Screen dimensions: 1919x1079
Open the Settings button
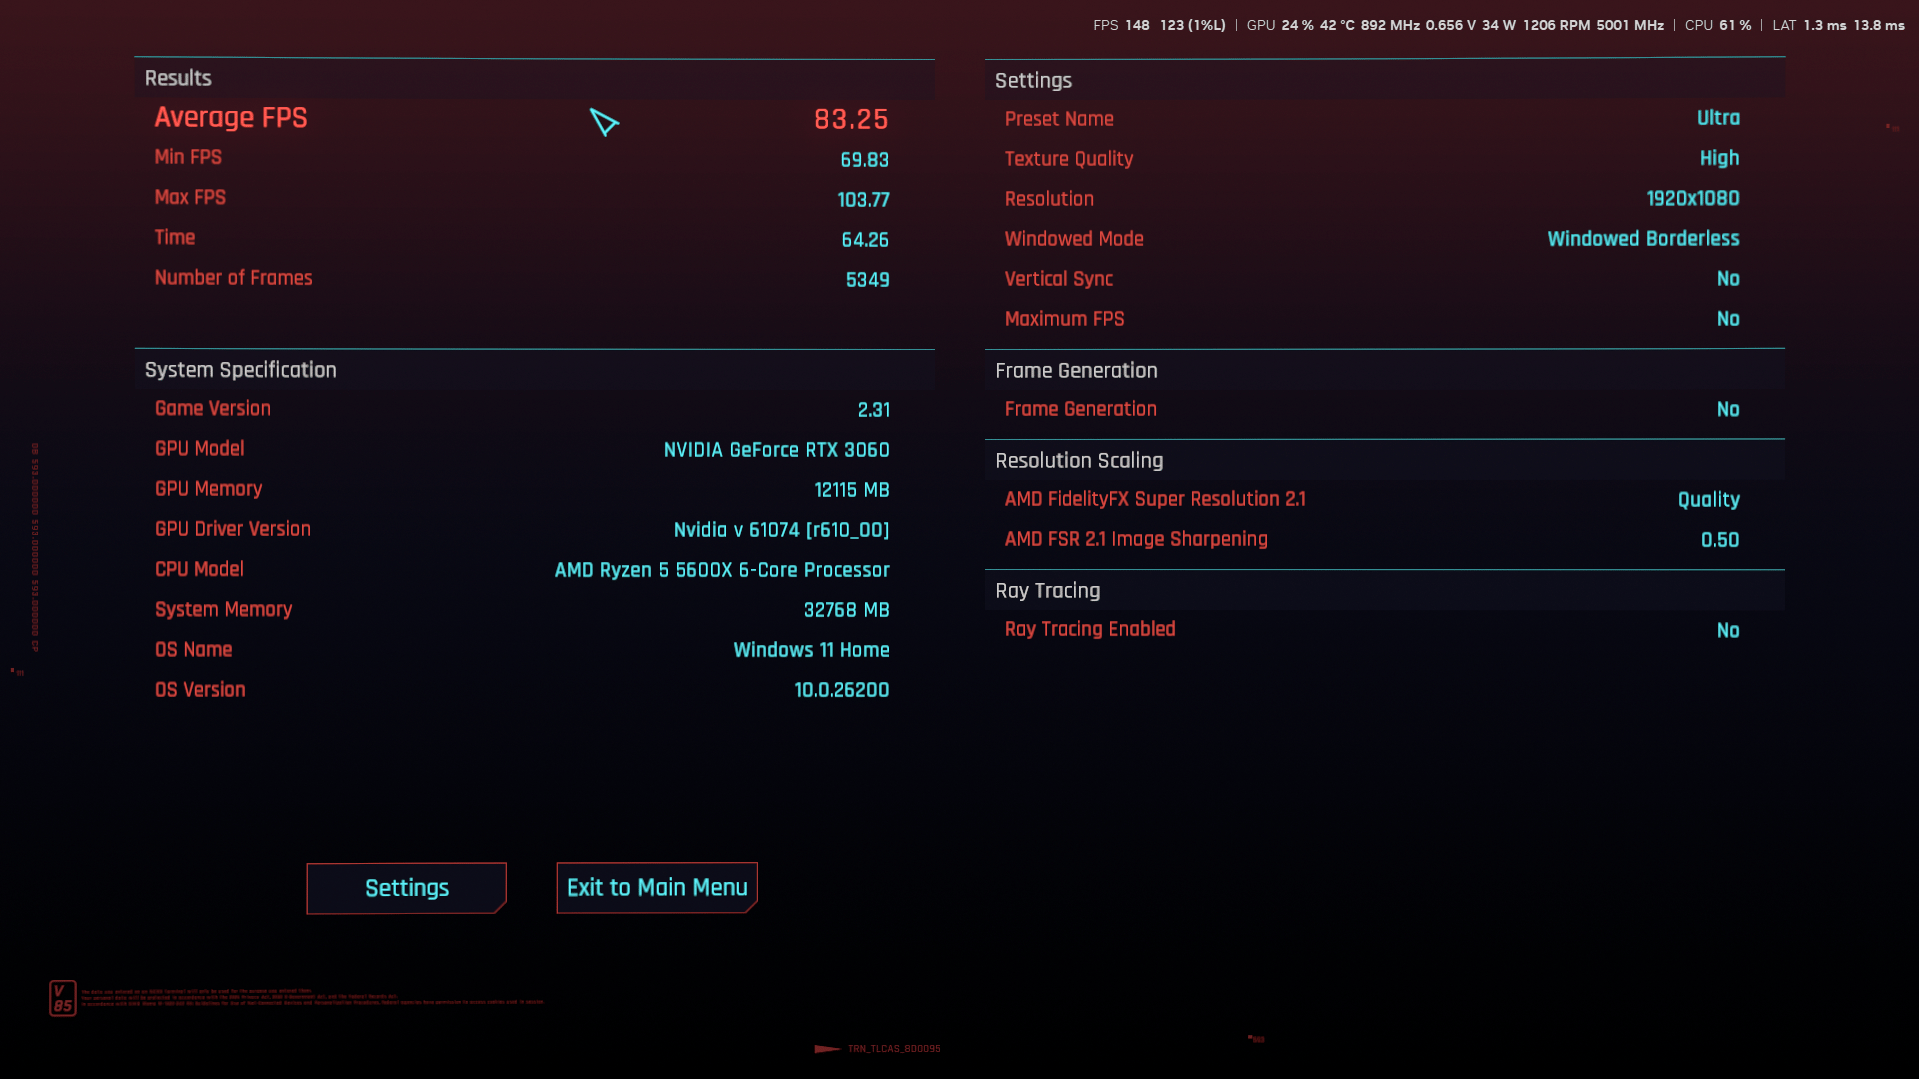pos(406,888)
